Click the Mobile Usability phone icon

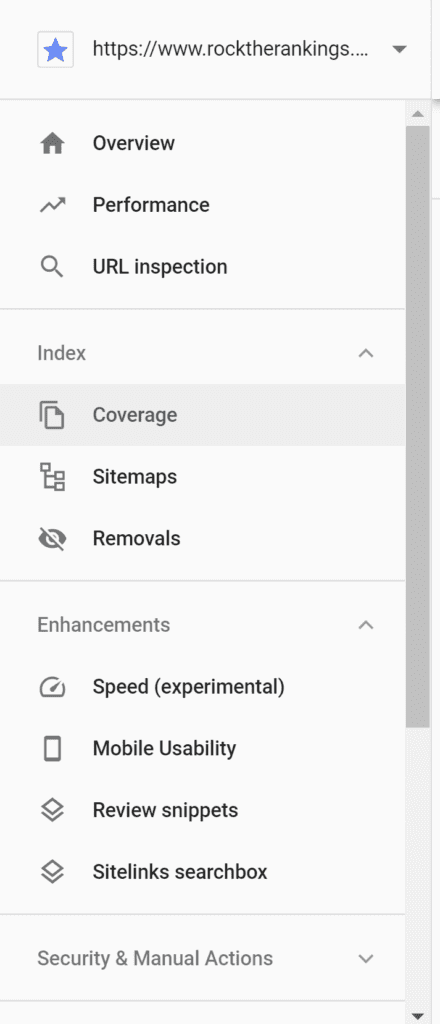(x=52, y=749)
